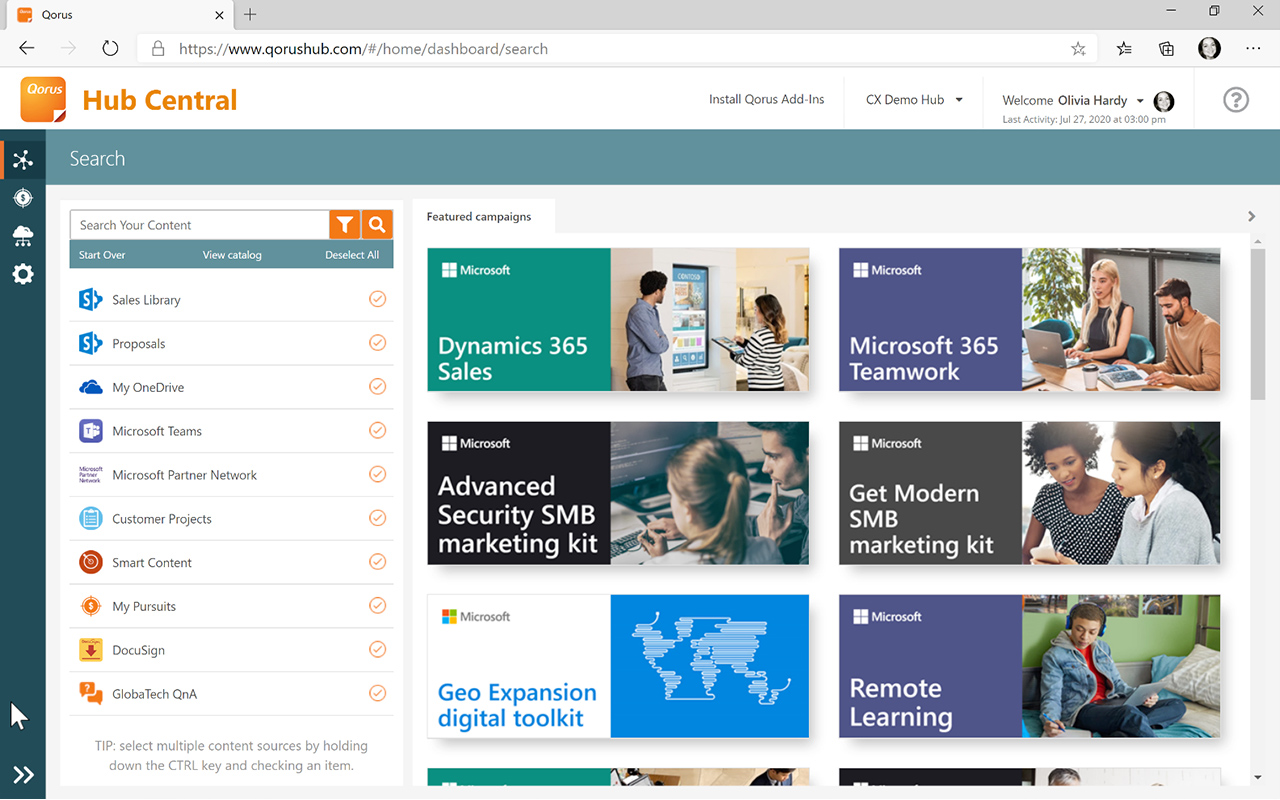
Task: Uncheck the Microsoft Partner Network source
Action: [377, 474]
